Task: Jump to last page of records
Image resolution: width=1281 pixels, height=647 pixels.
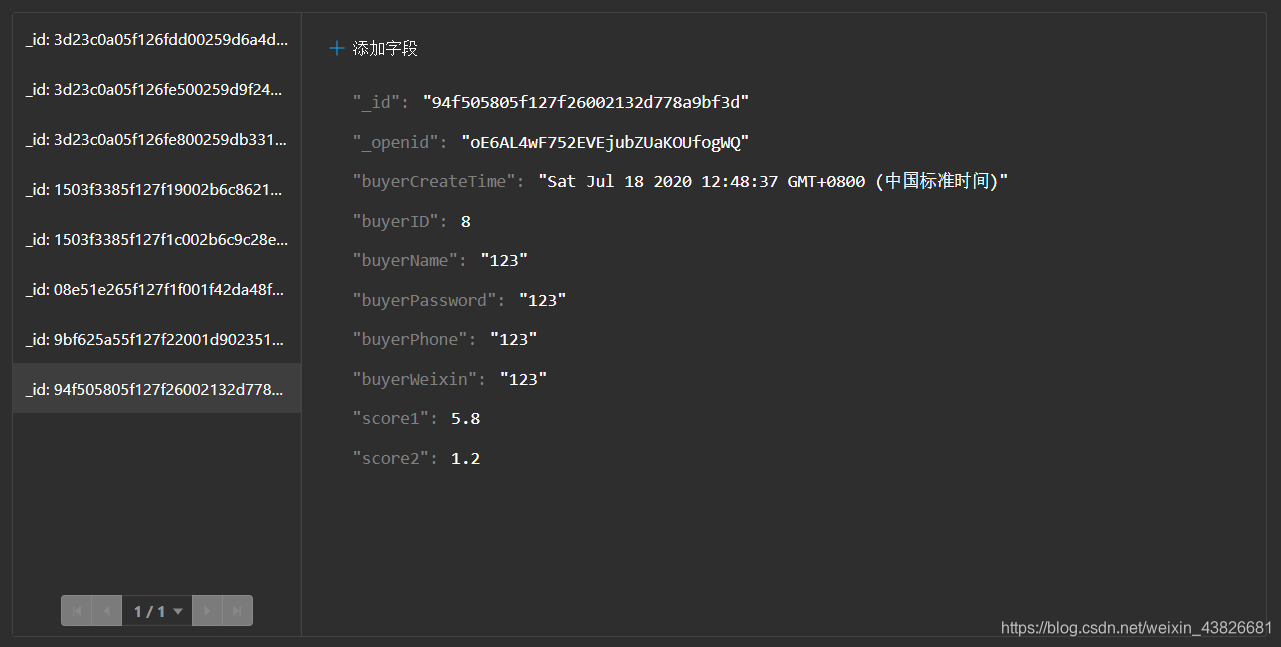Action: pos(237,611)
